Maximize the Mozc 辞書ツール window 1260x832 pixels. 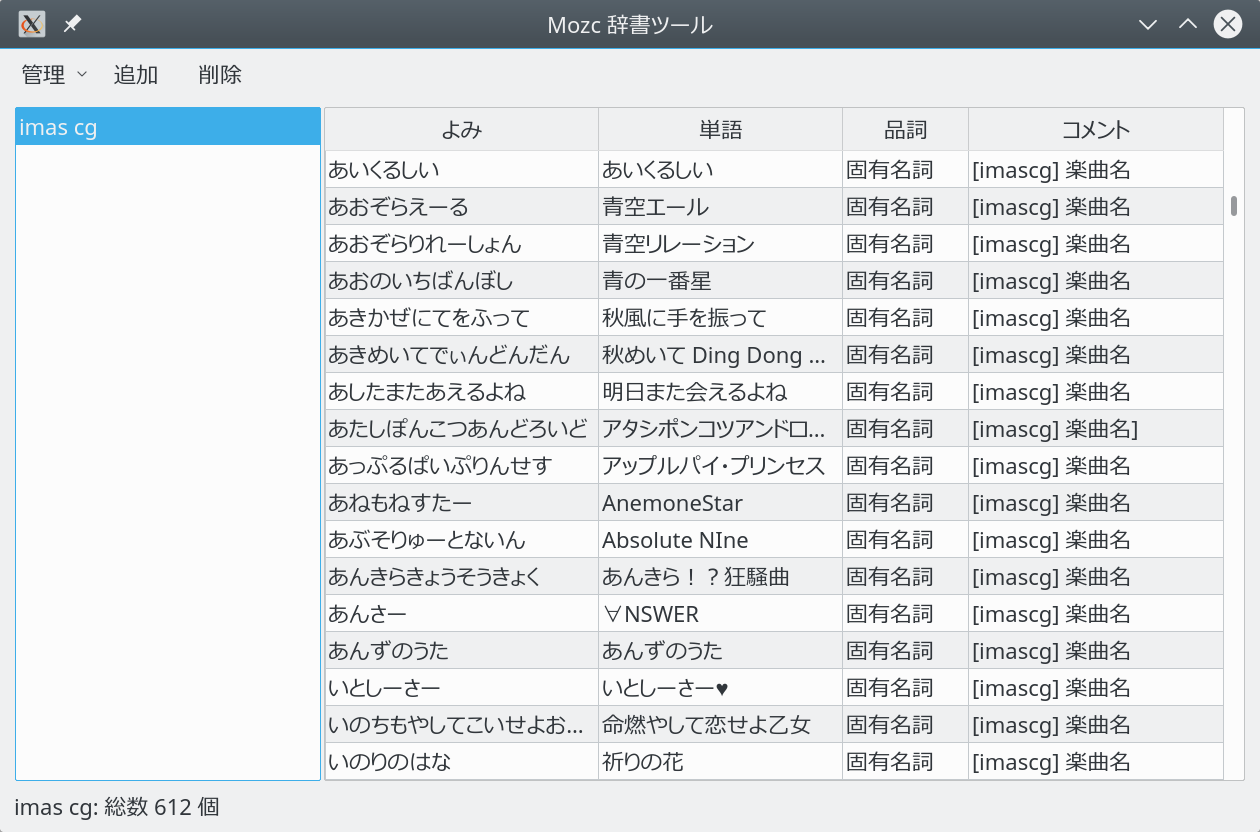1188,24
